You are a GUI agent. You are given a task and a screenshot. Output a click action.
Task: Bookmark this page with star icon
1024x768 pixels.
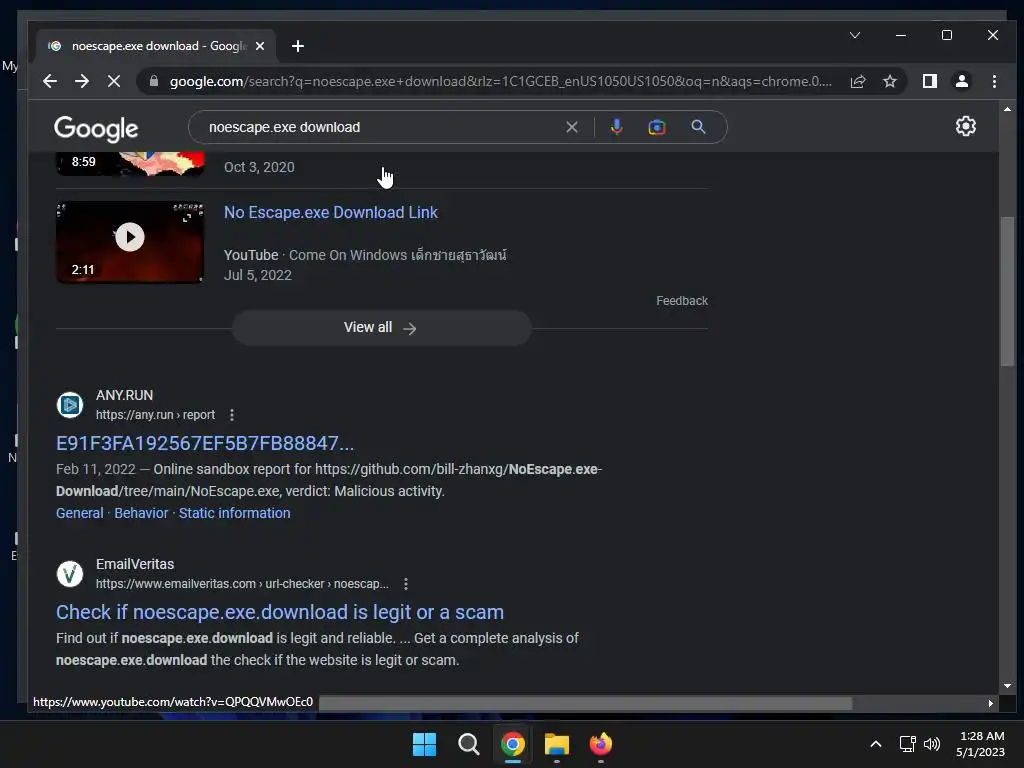[889, 81]
